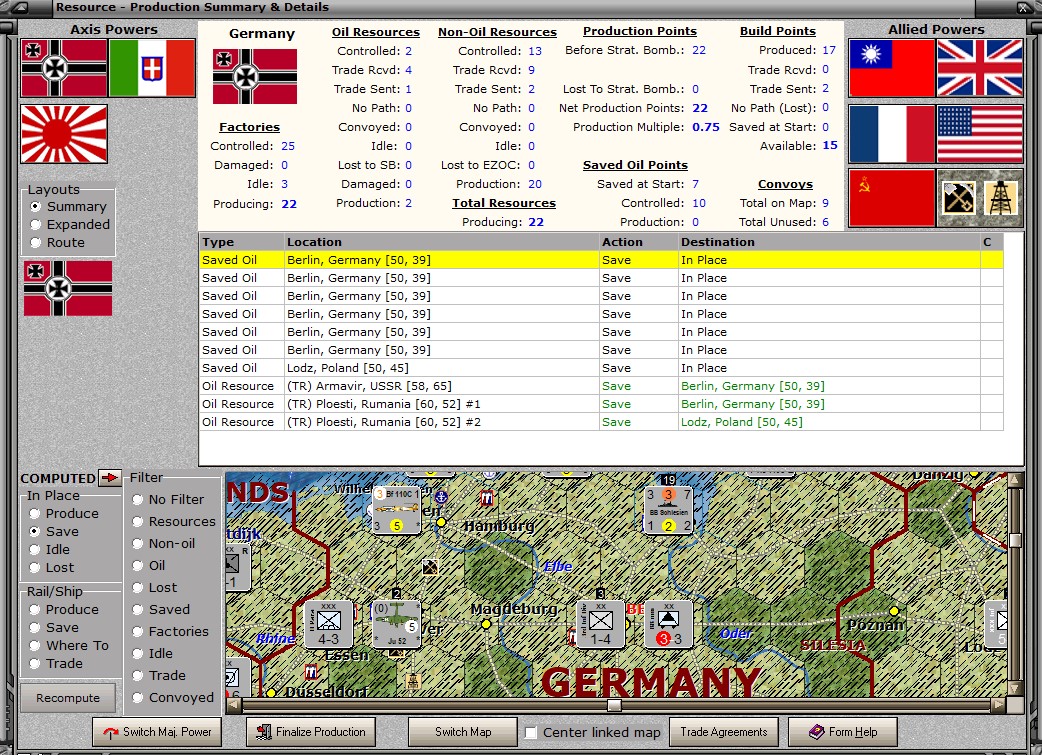Click map scrollbar up arrow
The width and height of the screenshot is (1042, 755).
(1015, 480)
